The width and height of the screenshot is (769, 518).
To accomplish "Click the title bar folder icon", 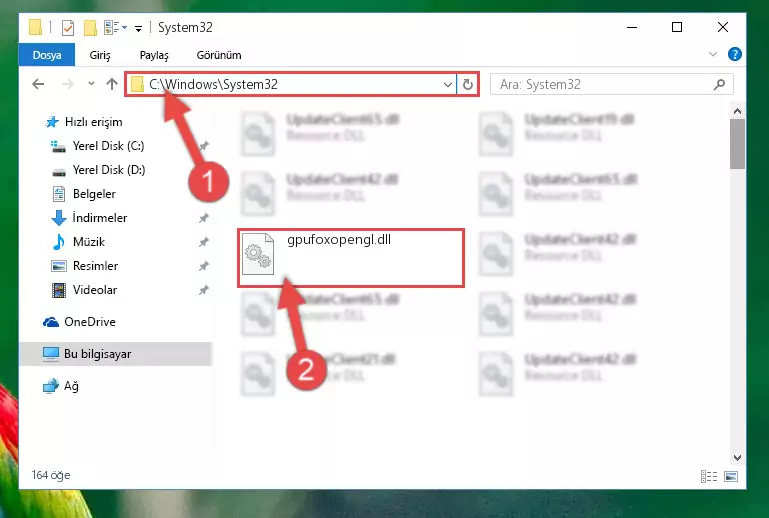I will click(35, 27).
